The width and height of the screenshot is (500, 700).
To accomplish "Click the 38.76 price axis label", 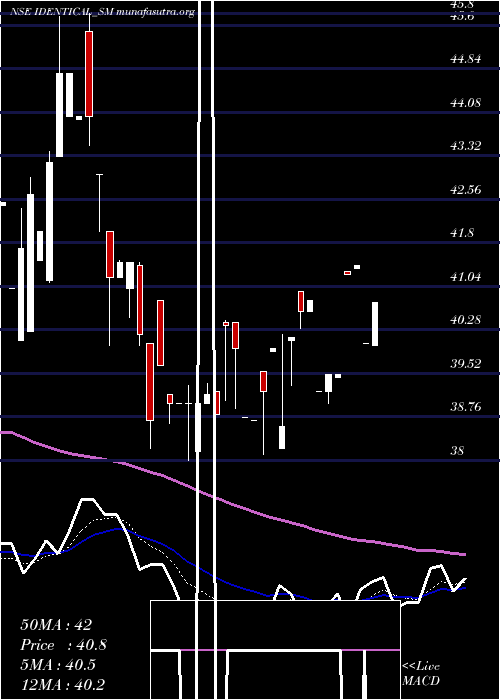I will 466,407.
